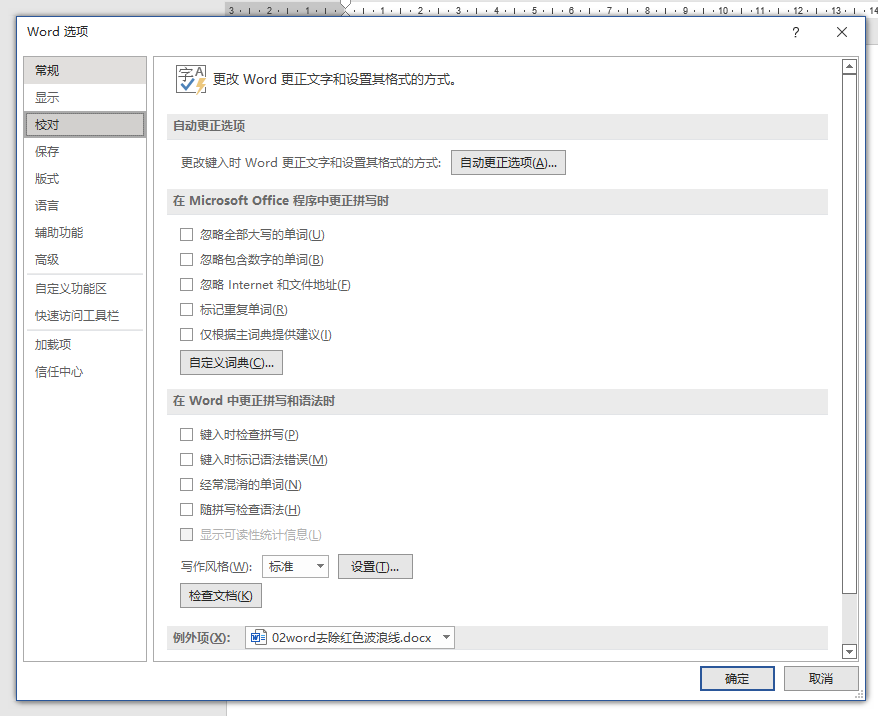Toggle 随拼写检查语法 checkbox
The width and height of the screenshot is (878, 716).
click(186, 509)
